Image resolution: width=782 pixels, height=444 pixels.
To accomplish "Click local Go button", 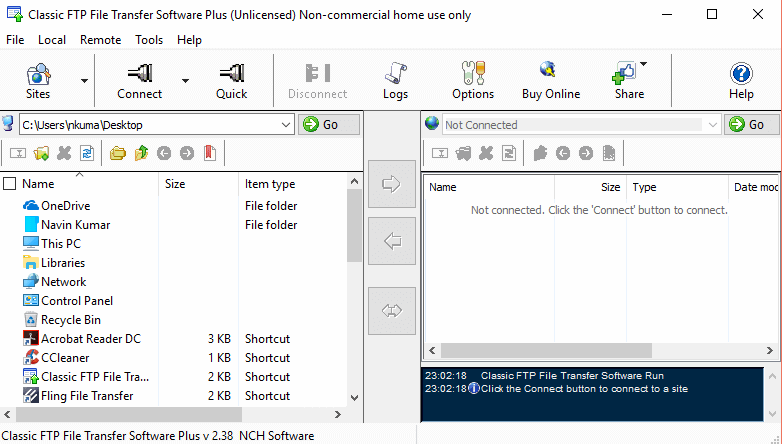I will coord(329,125).
